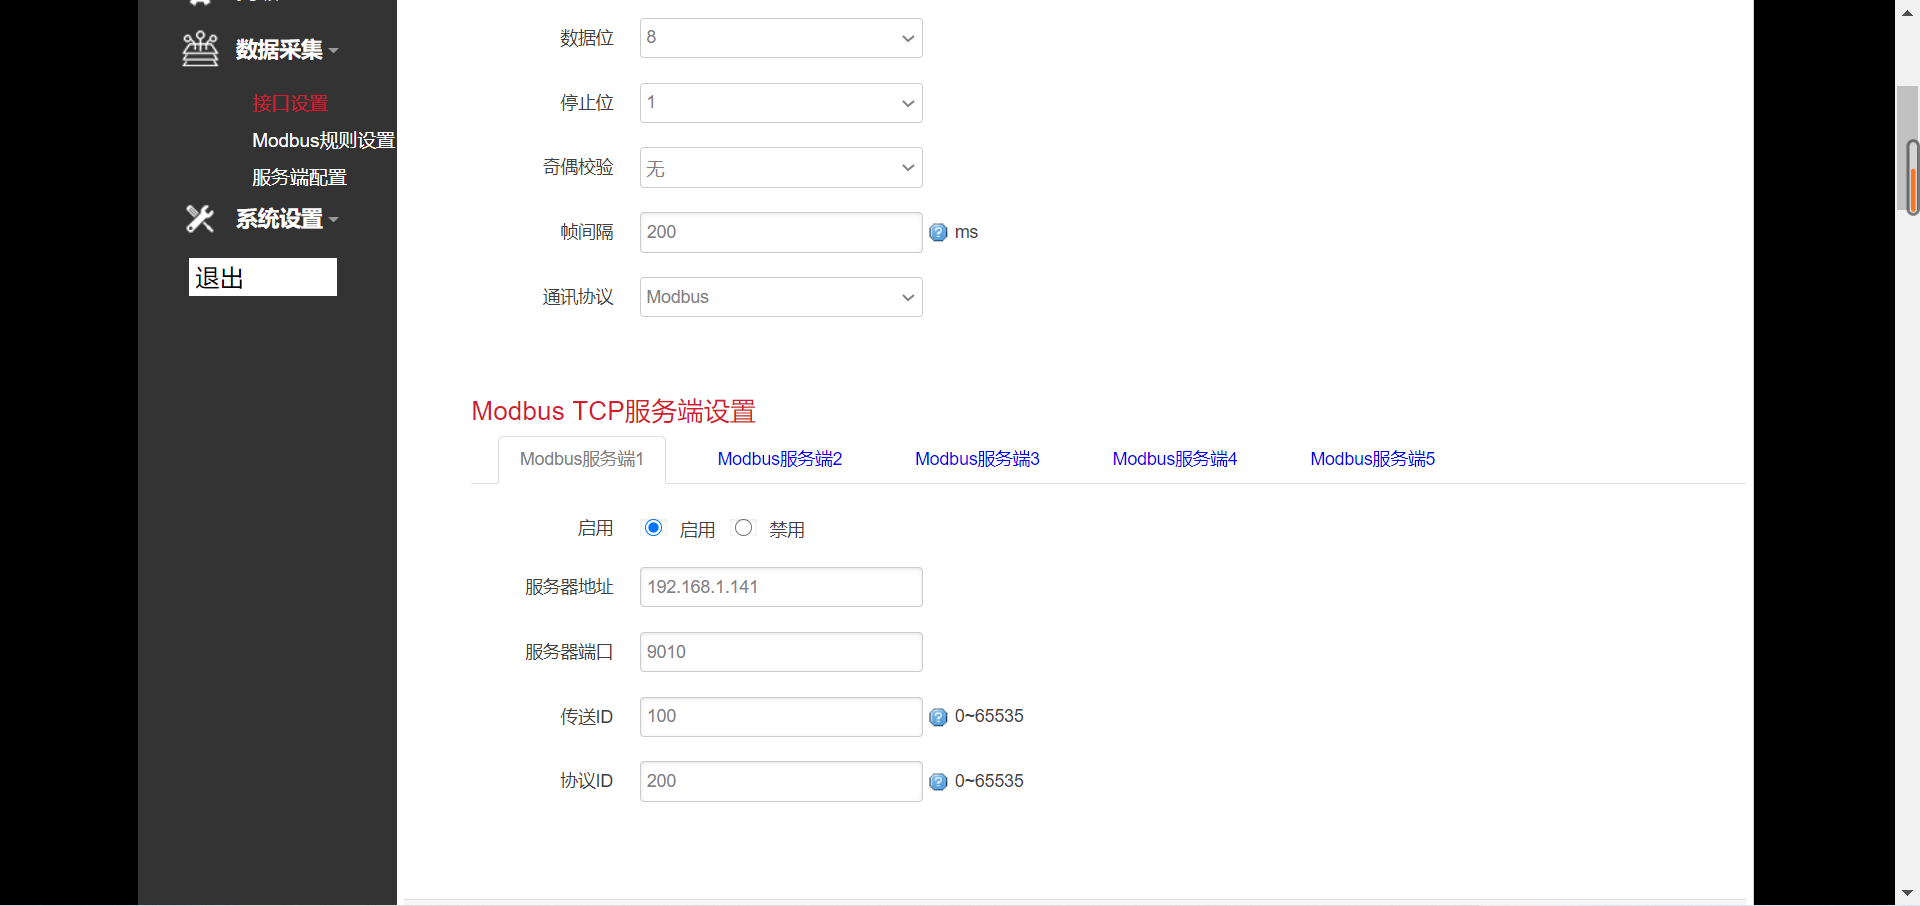The height and width of the screenshot is (906, 1920).
Task: Open the help icon next to 帧间隔
Action: [x=938, y=231]
